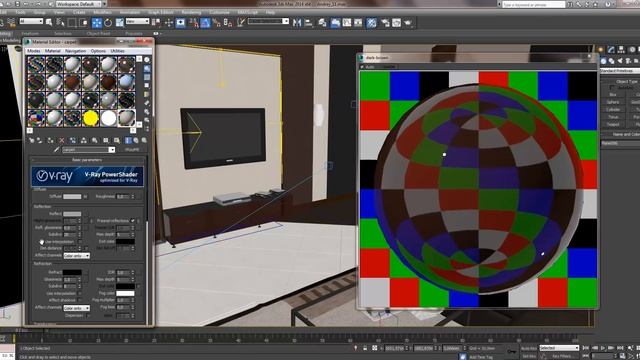
Task: Click the VRayMtl material type button
Action: [x=132, y=150]
